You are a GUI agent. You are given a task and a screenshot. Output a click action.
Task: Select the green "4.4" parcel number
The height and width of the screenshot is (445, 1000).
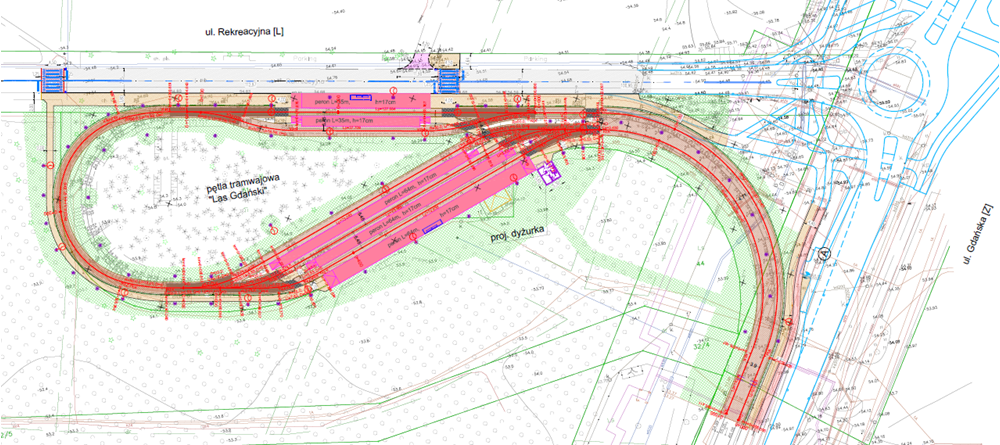click(700, 262)
